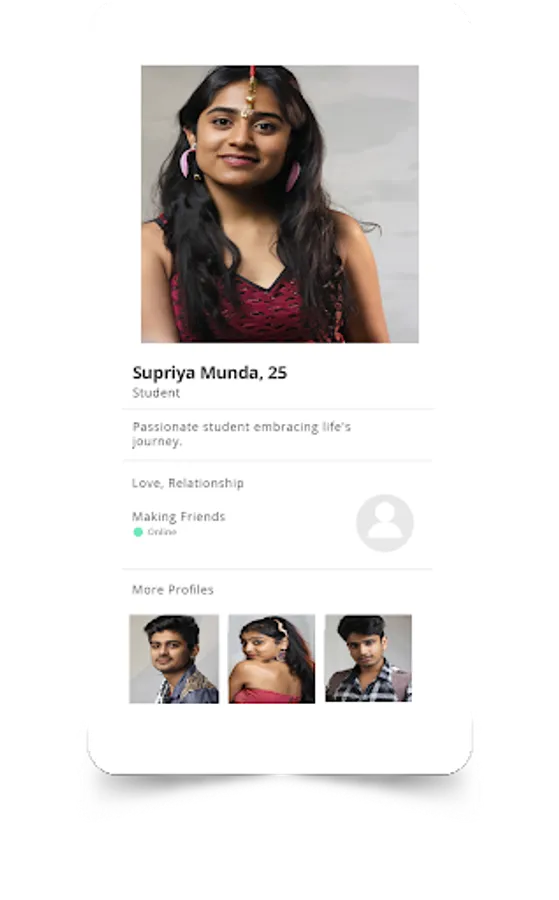Click the name Supriya Munda, 25
Viewport: 559px width, 900px height.
pos(209,373)
